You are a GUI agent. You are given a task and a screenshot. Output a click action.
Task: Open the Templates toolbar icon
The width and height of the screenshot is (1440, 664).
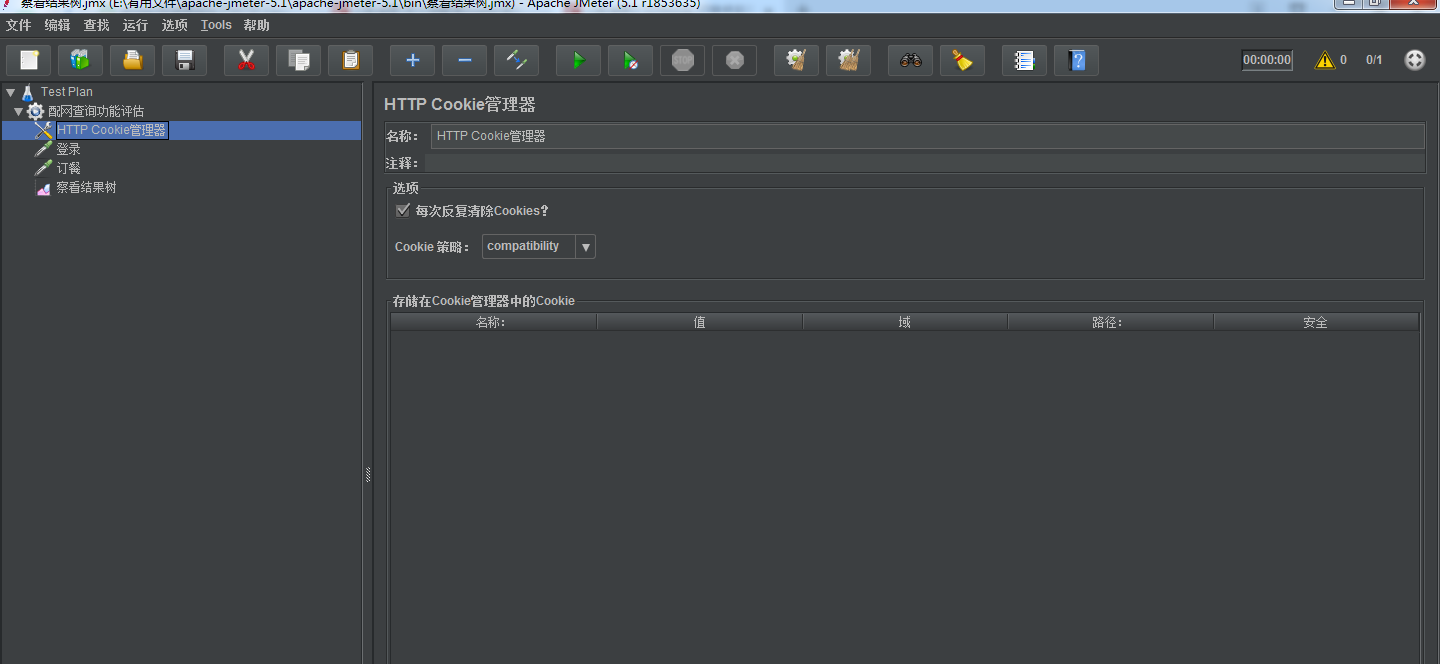click(x=80, y=60)
